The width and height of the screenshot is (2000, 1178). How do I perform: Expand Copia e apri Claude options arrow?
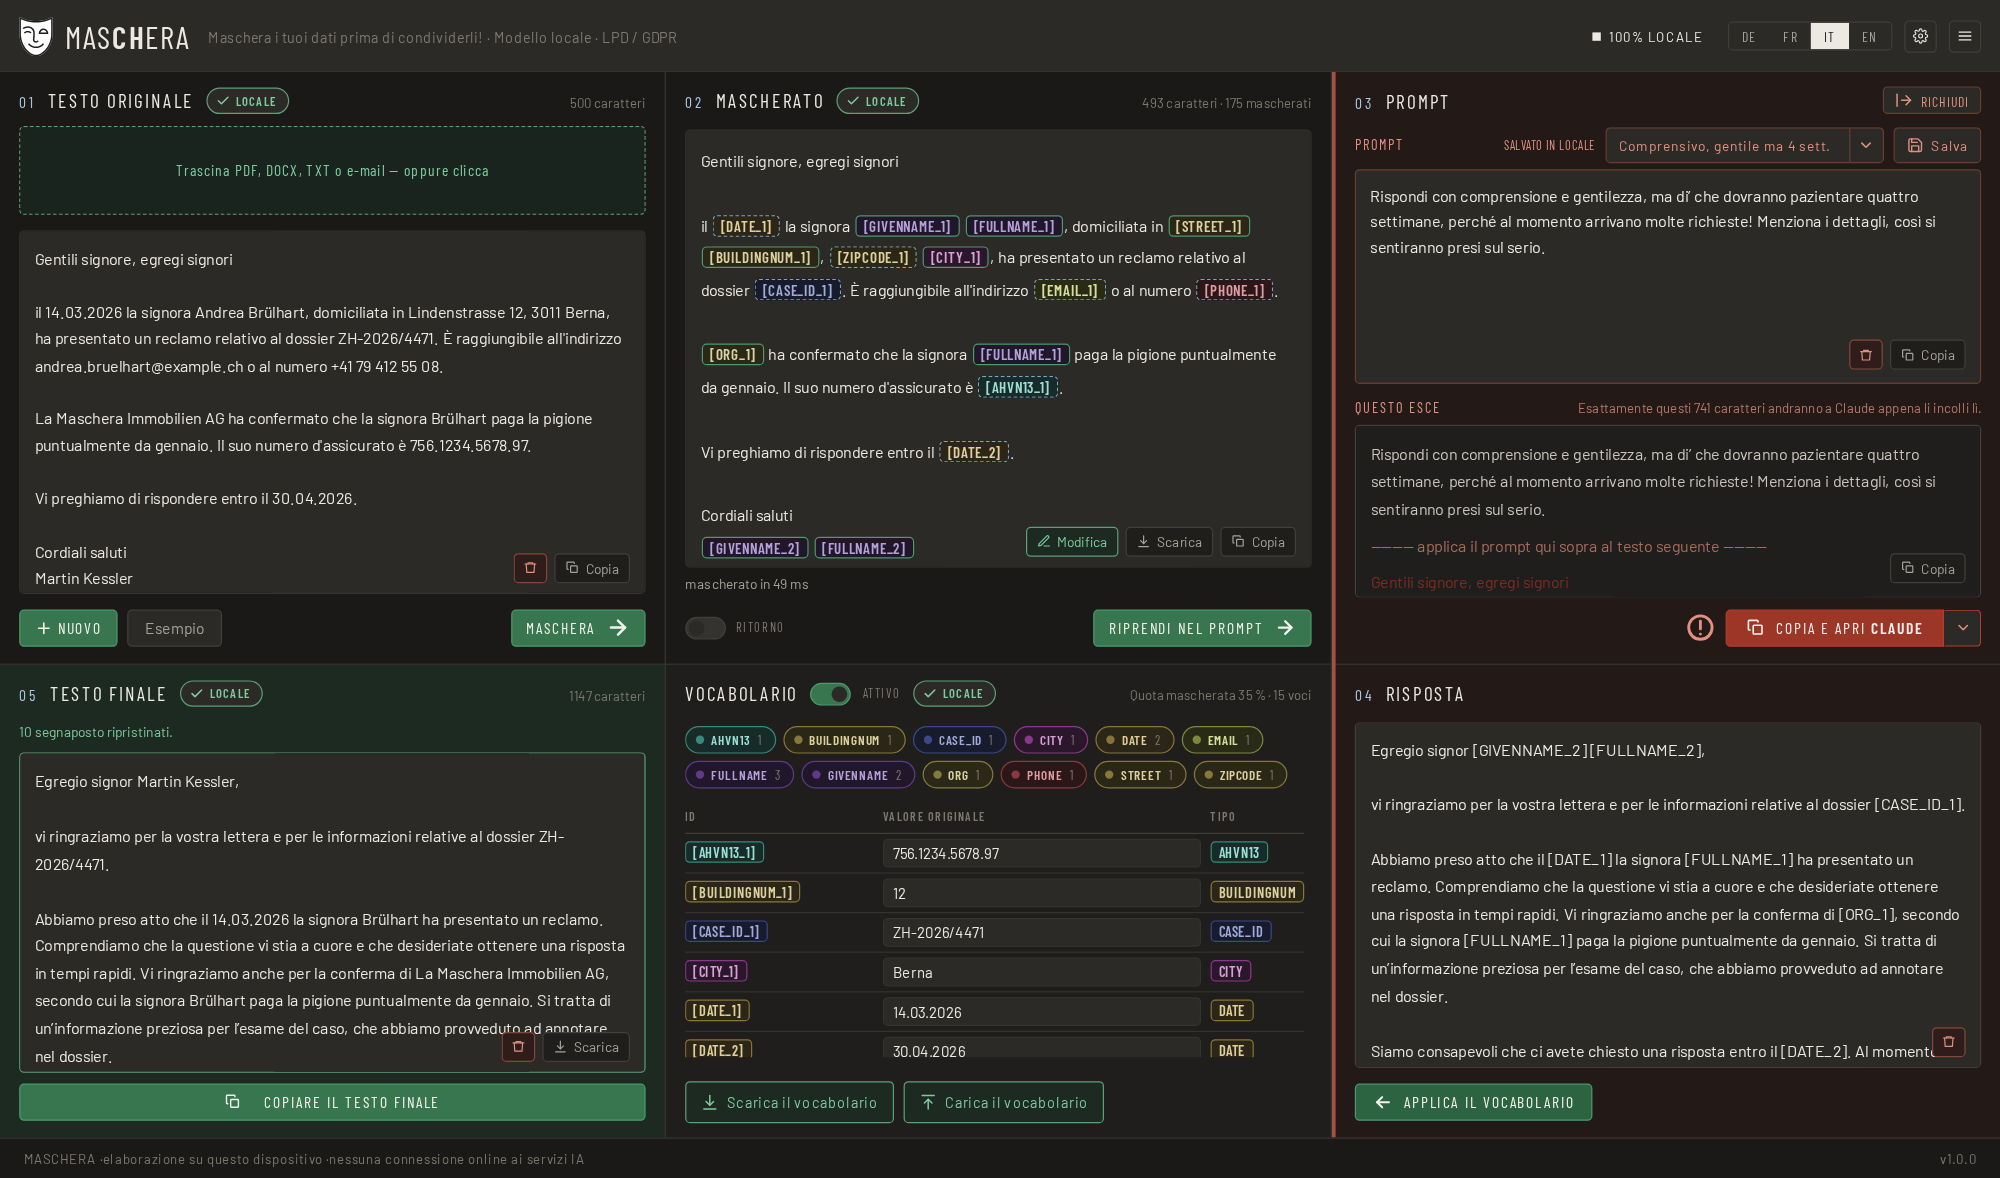[1963, 628]
